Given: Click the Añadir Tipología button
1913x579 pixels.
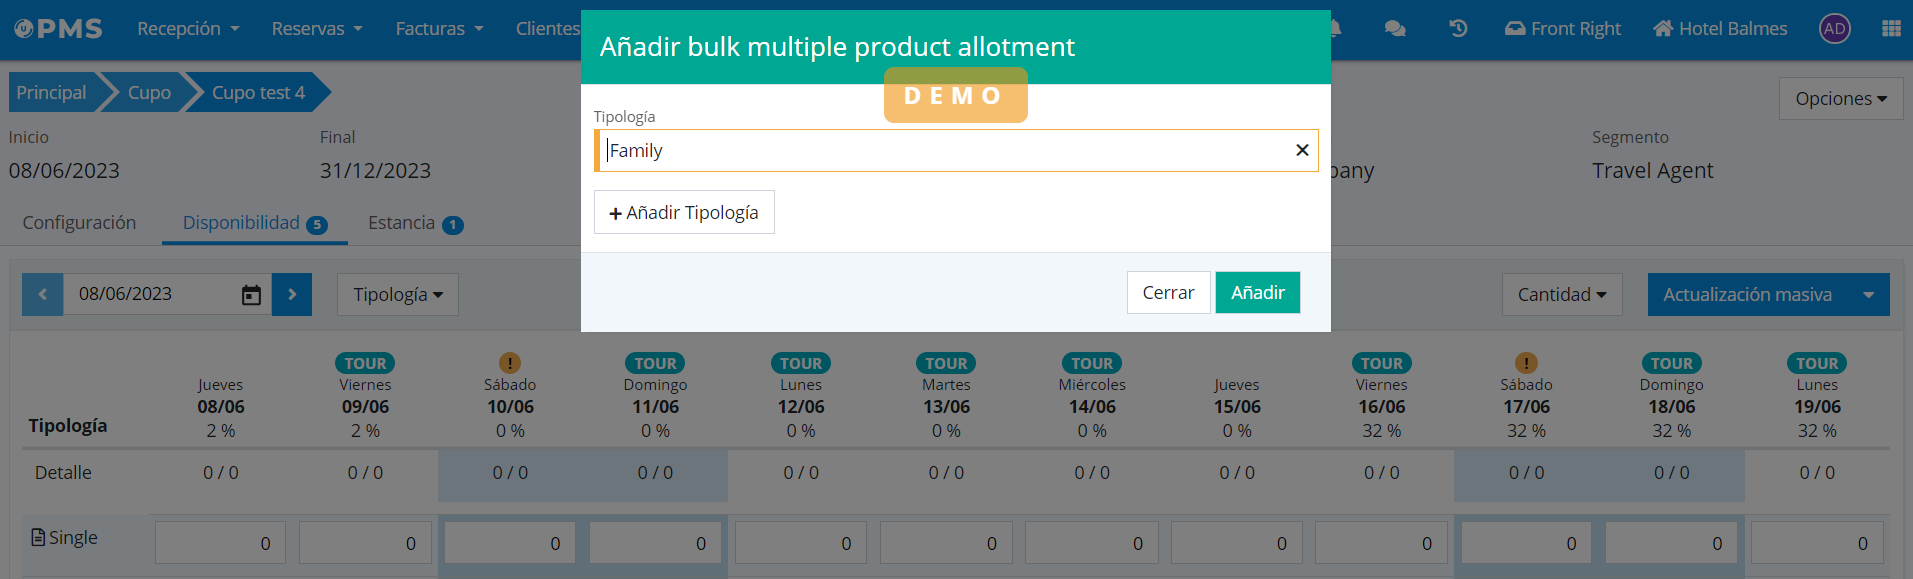Looking at the screenshot, I should coord(684,212).
